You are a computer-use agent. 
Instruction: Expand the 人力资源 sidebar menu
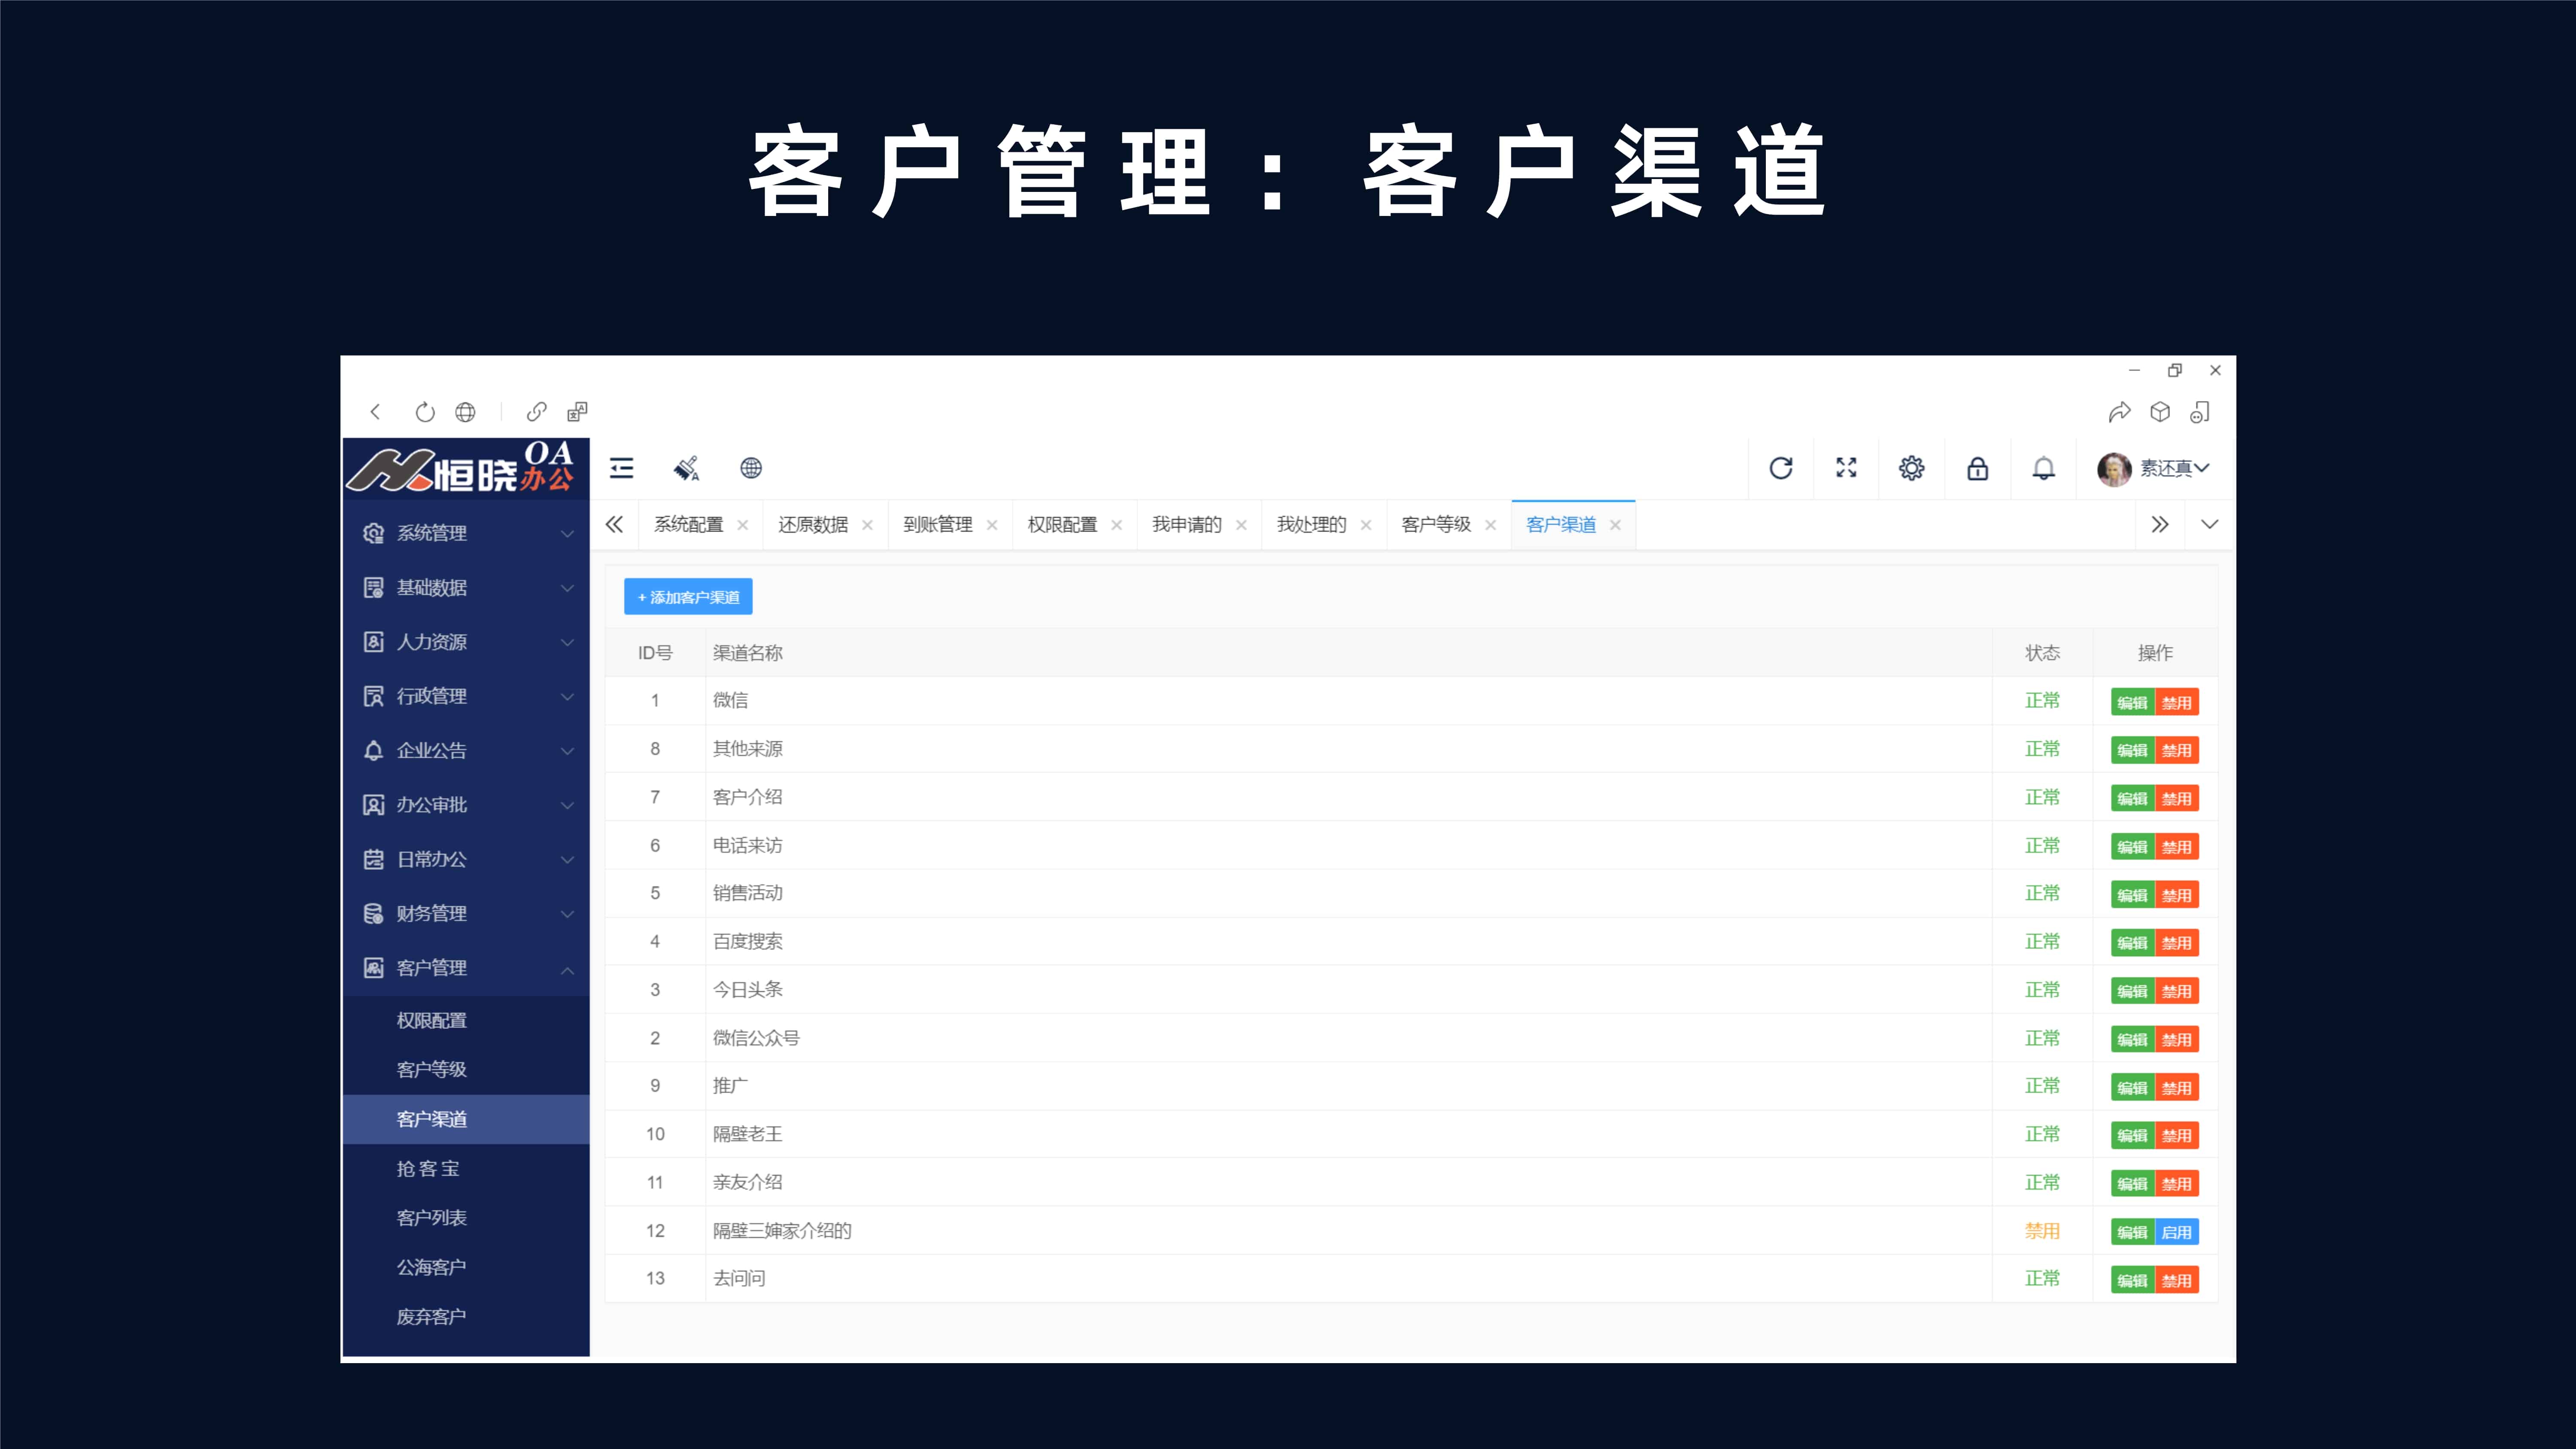466,642
